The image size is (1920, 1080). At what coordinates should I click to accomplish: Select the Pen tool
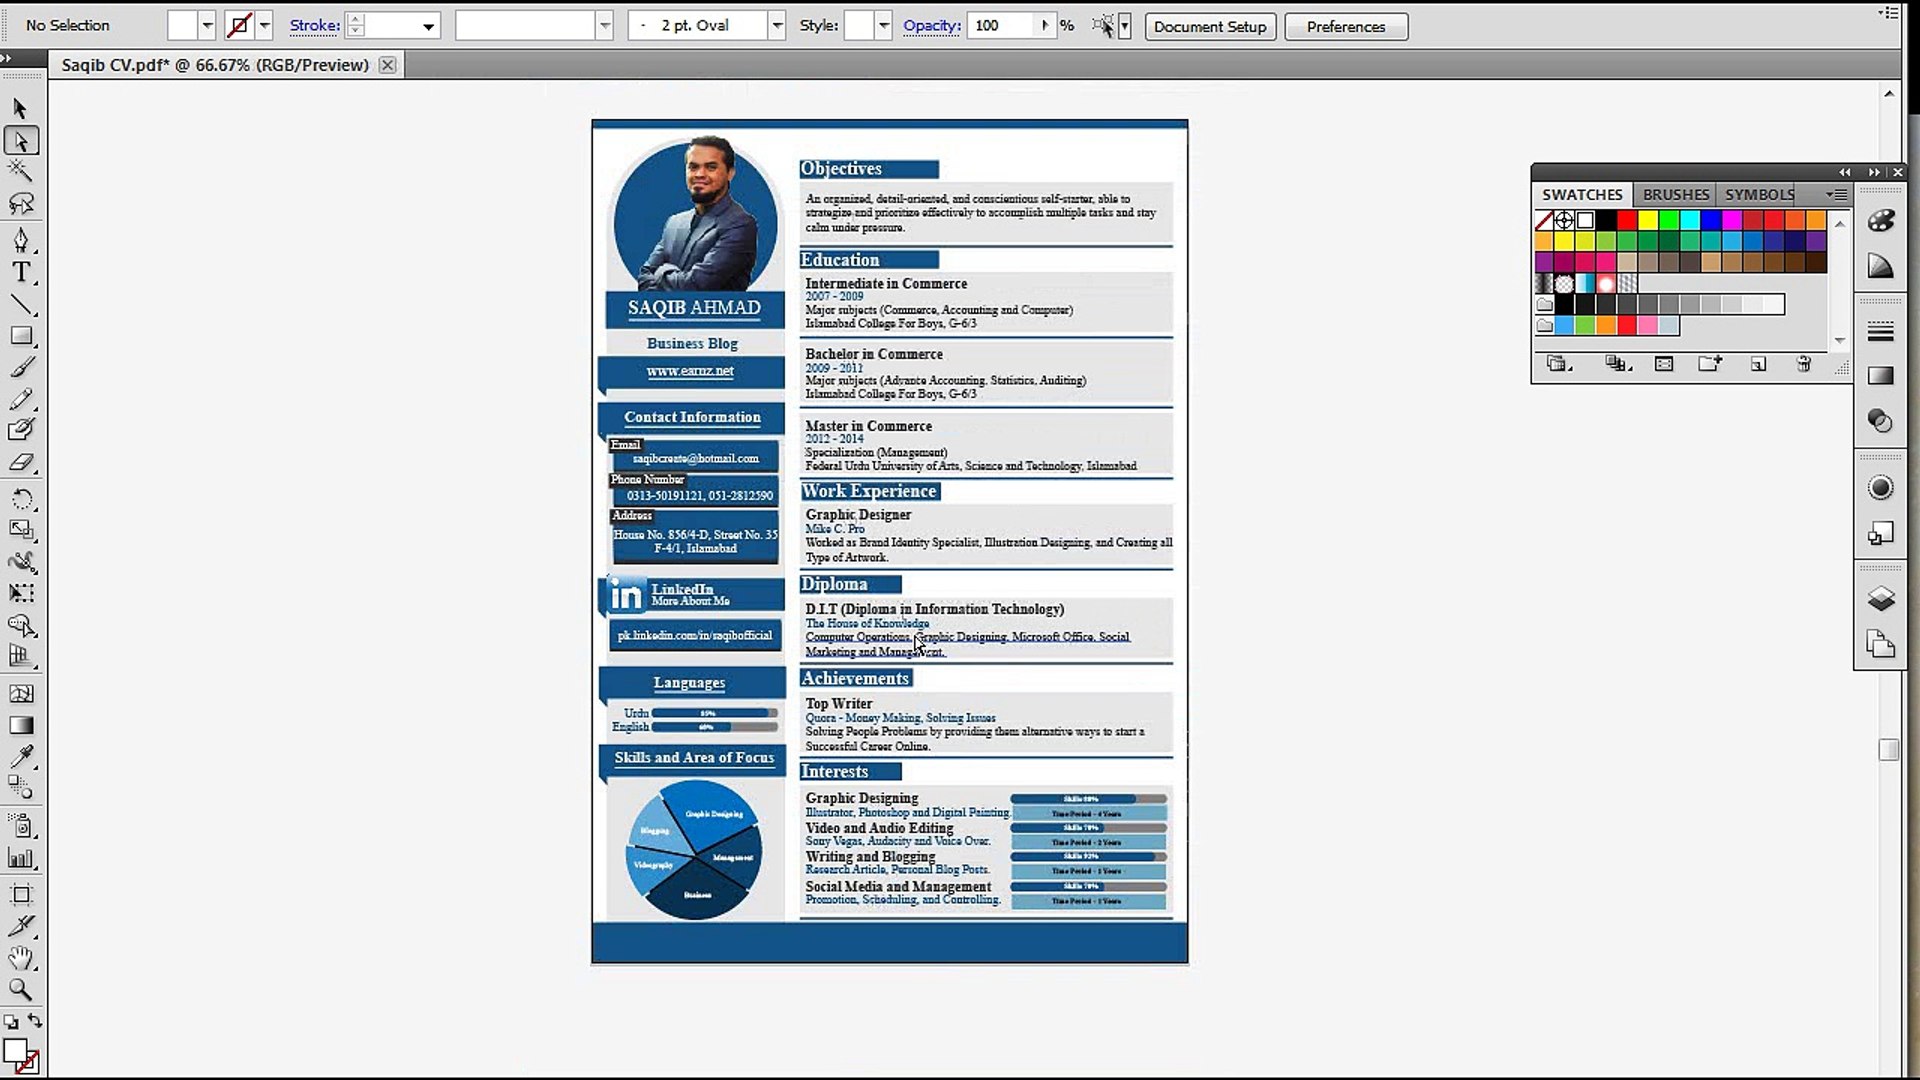(21, 240)
